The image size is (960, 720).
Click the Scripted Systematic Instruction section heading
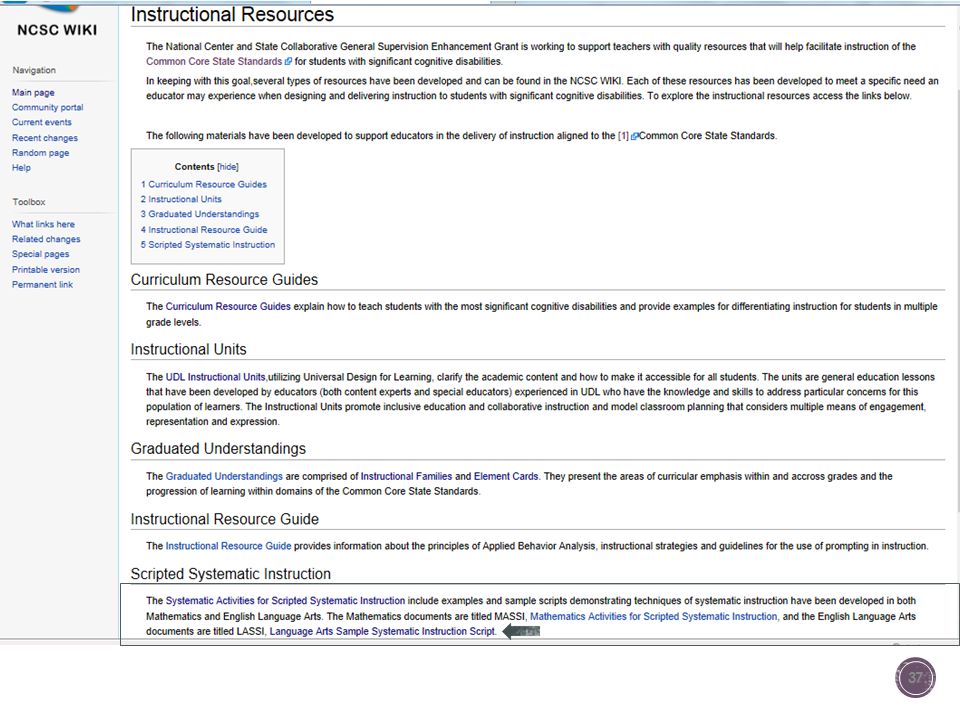pyautogui.click(x=231, y=574)
